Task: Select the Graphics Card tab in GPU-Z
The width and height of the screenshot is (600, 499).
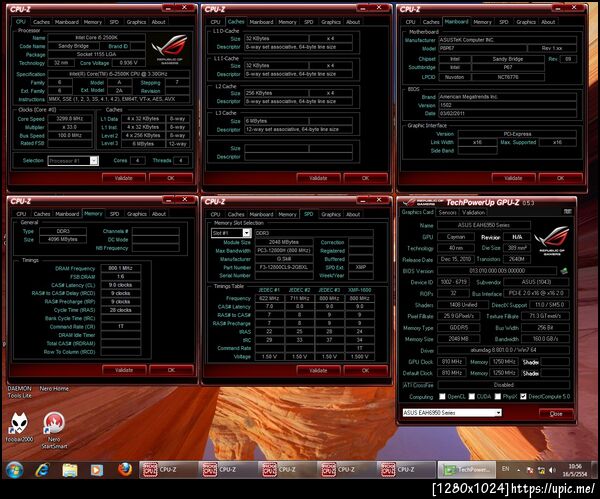Action: pyautogui.click(x=417, y=212)
